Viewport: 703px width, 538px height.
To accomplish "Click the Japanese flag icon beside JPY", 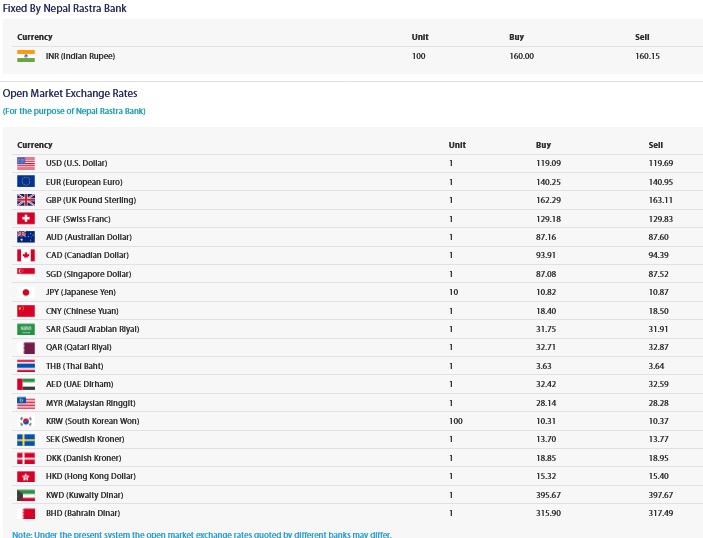I will [26, 292].
